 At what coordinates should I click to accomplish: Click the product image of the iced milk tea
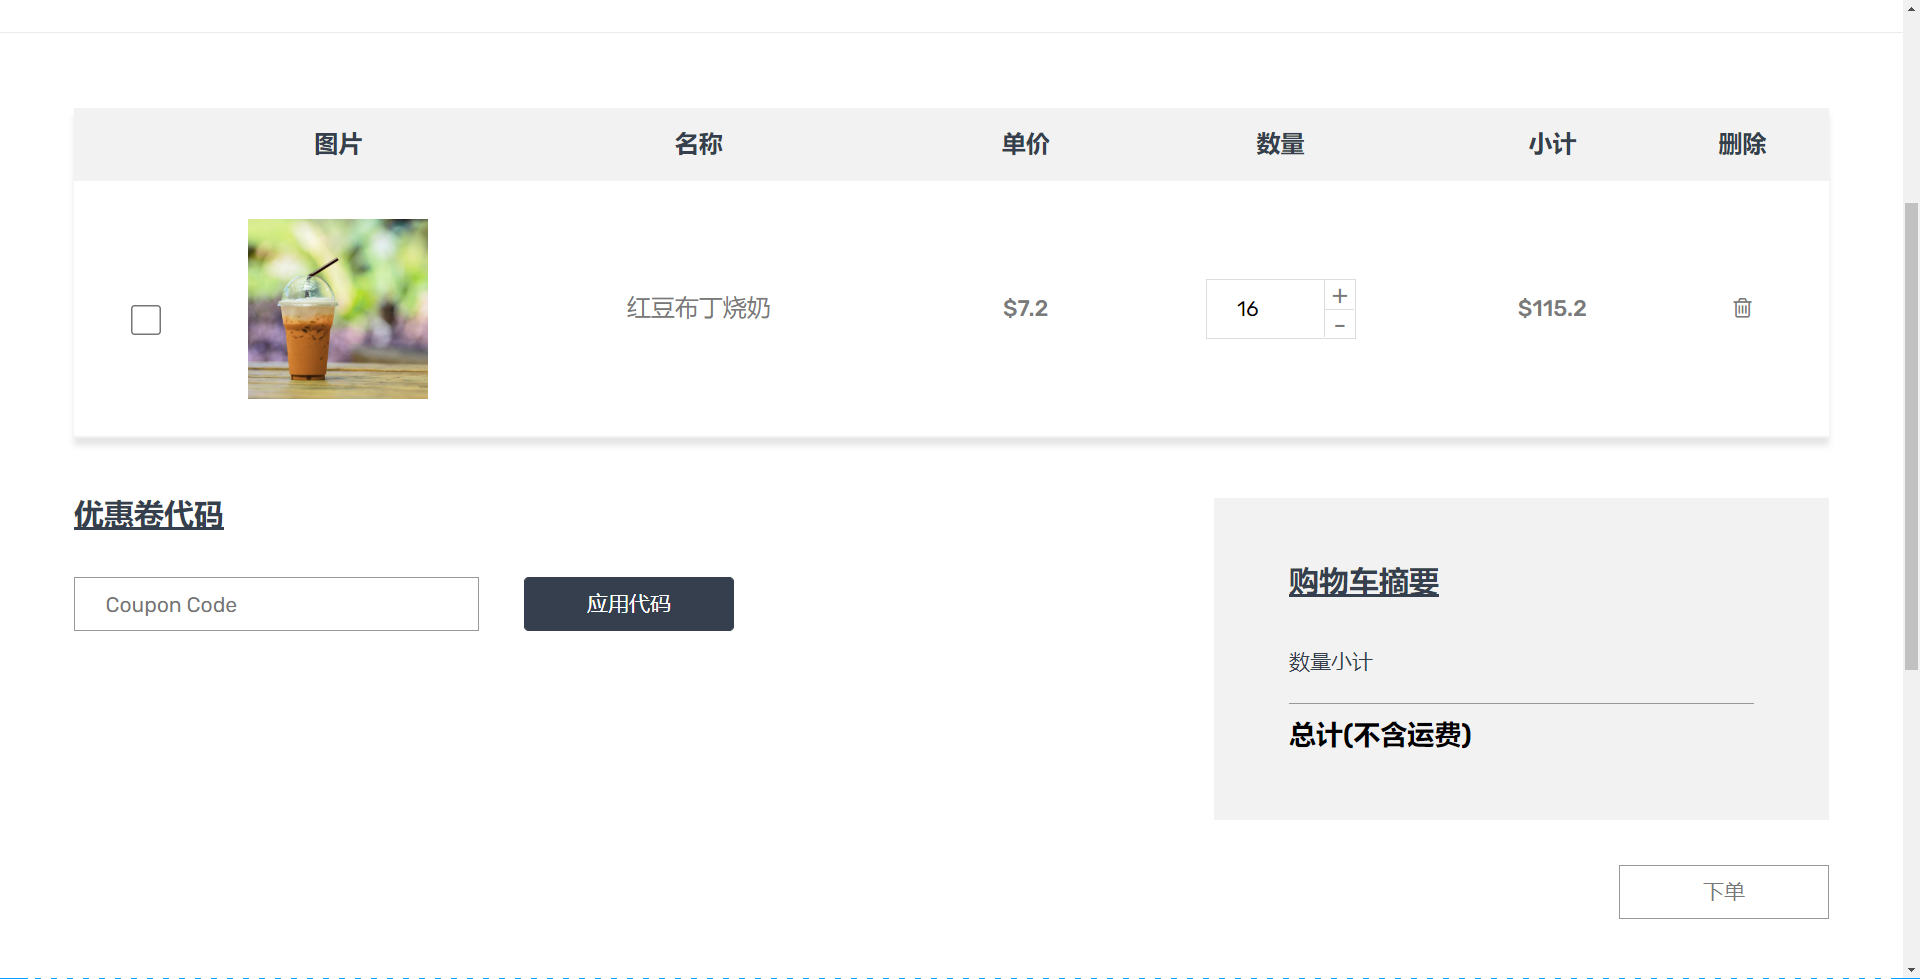337,308
